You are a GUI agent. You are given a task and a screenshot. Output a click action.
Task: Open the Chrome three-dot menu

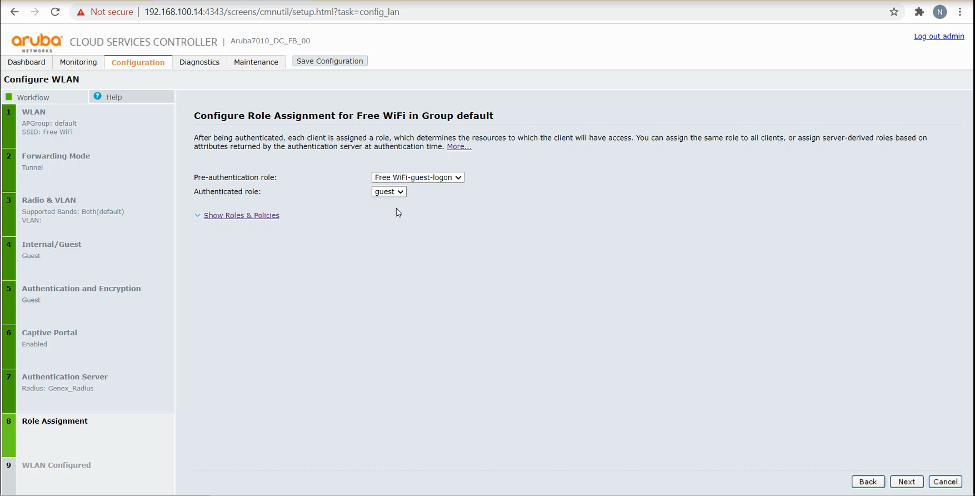coord(960,12)
